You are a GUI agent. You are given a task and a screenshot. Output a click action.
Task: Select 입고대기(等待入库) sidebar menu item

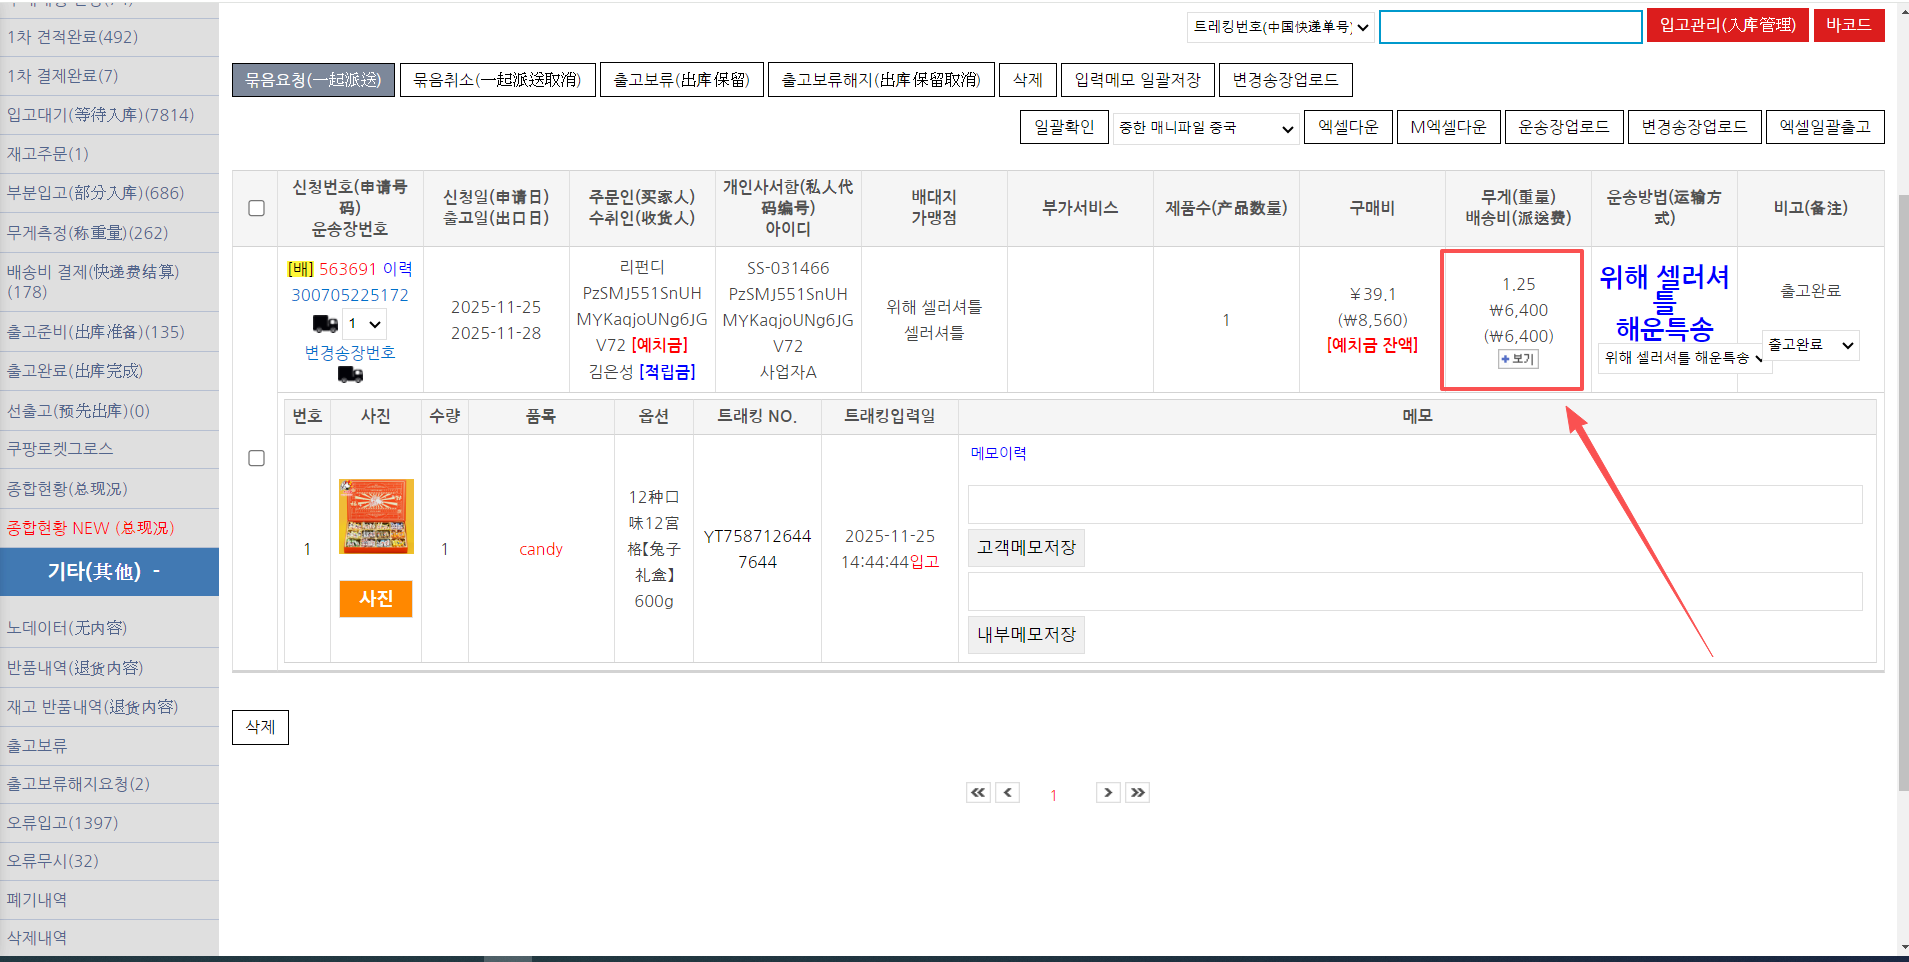[x=100, y=115]
